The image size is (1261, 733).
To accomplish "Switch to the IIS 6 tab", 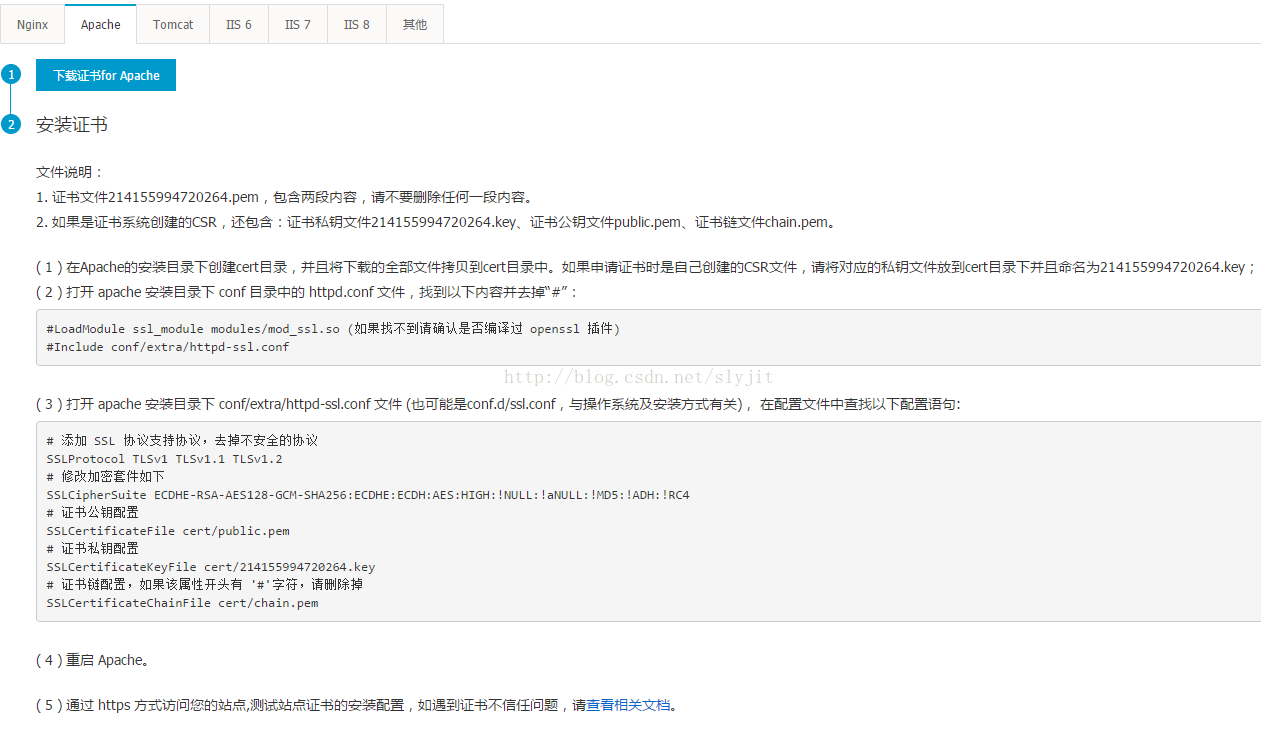I will [x=239, y=24].
